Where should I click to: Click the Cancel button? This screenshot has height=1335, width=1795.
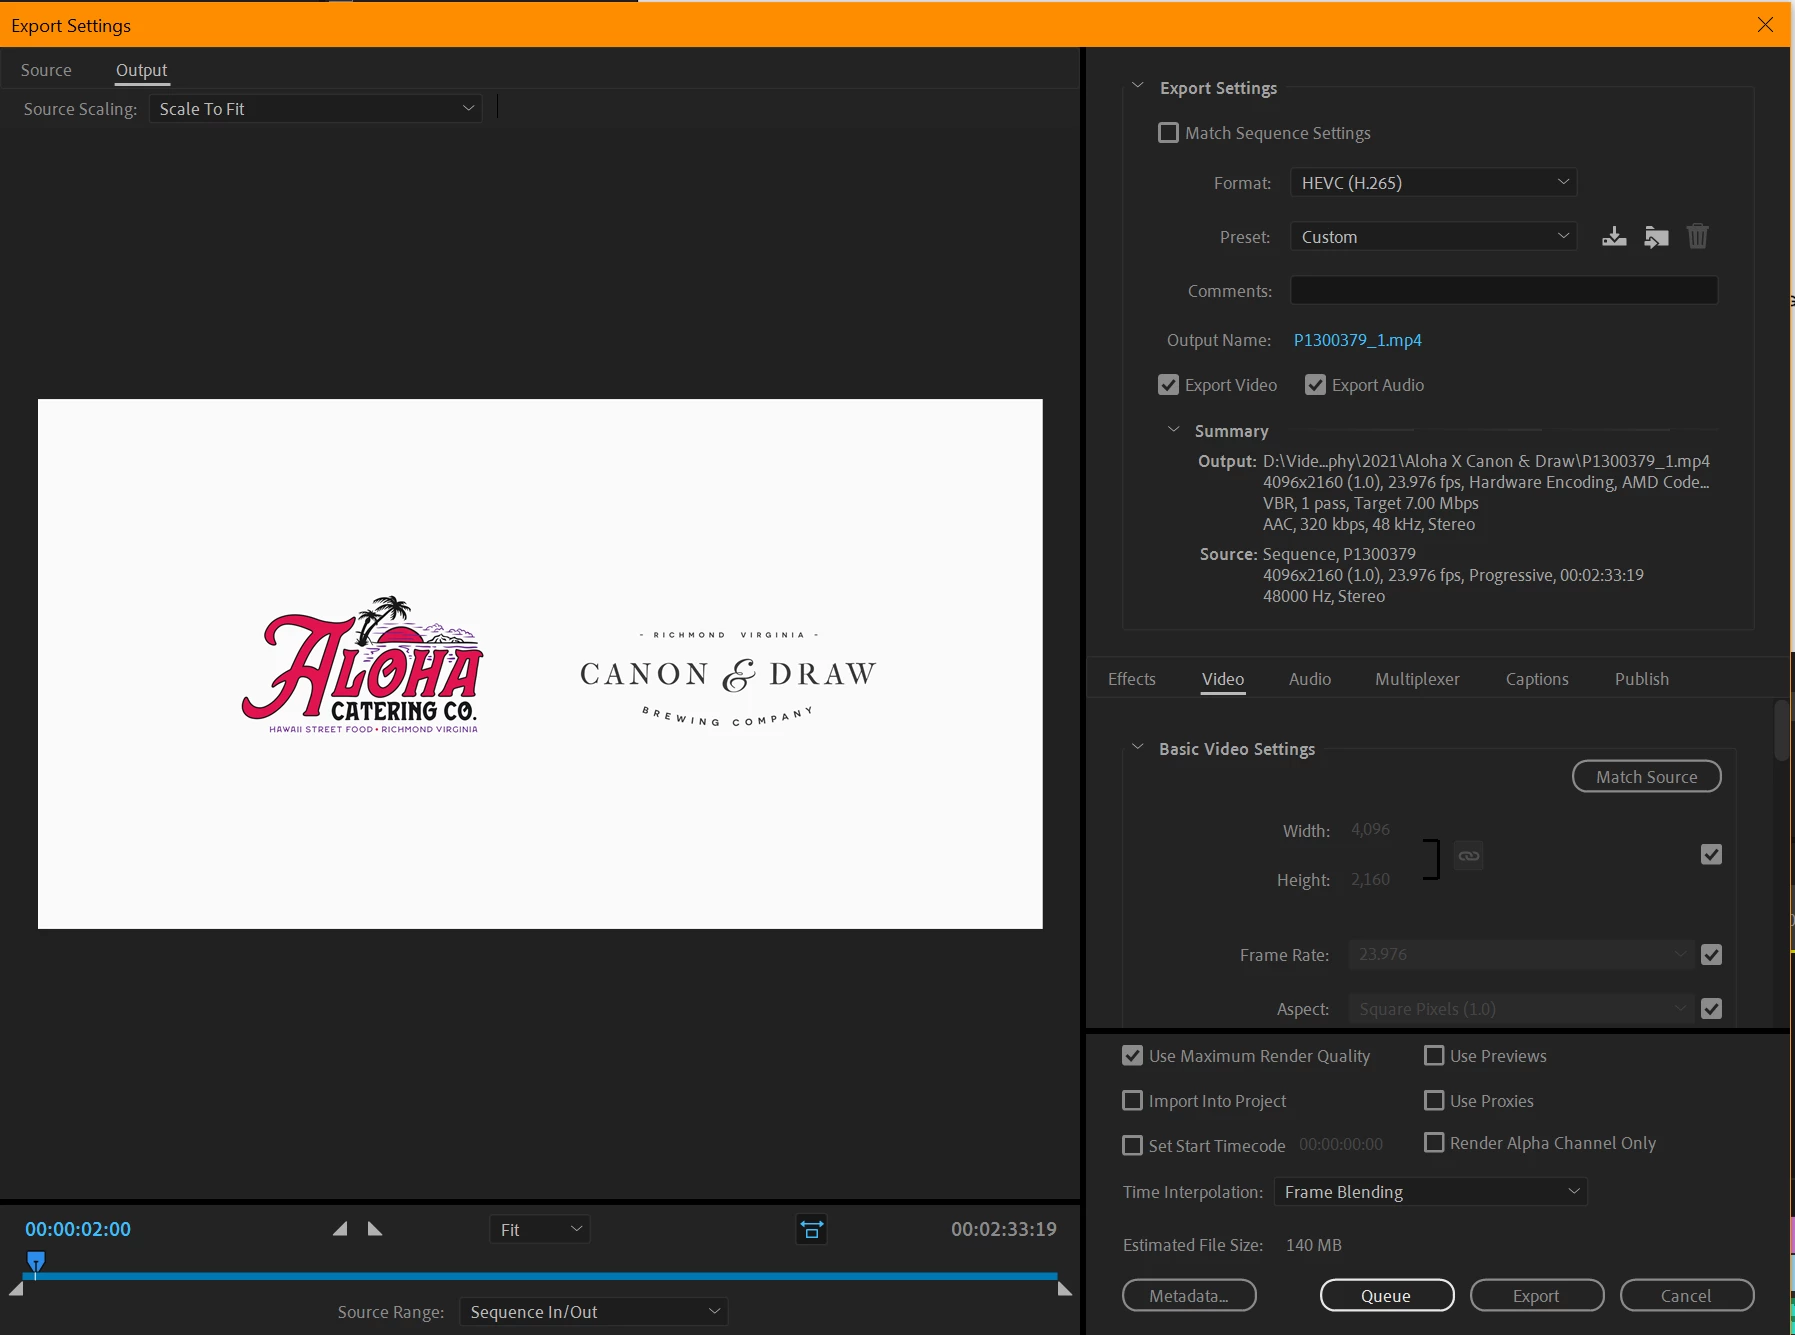point(1686,1295)
